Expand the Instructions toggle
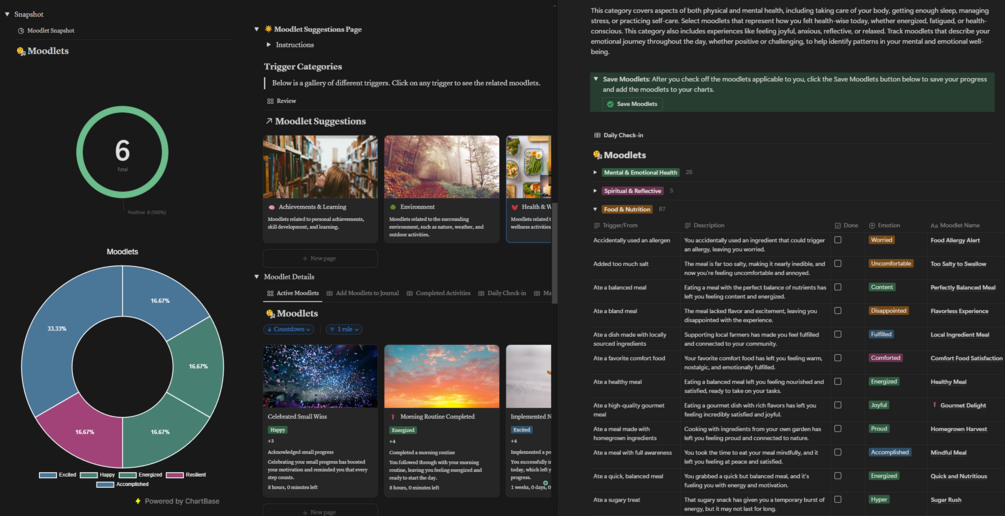1005x516 pixels. point(269,45)
